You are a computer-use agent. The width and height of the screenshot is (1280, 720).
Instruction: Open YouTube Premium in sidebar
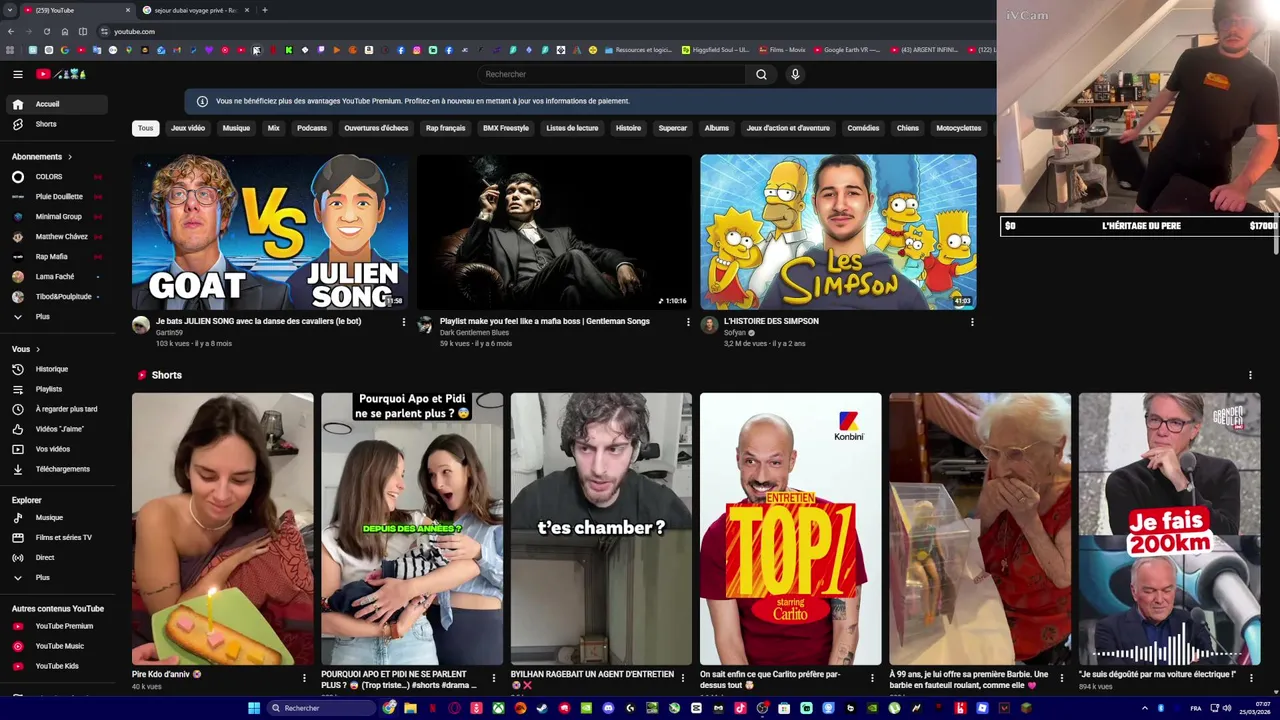pos(58,626)
